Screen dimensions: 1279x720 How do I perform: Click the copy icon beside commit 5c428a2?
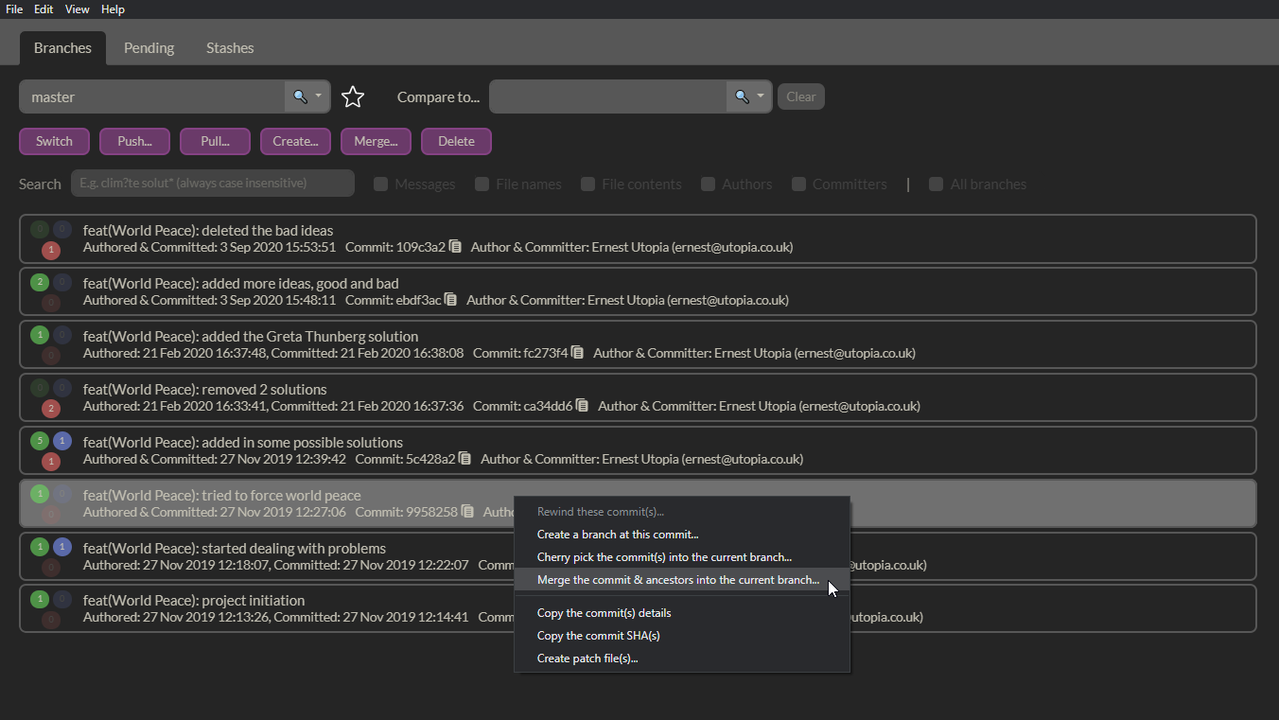465,459
